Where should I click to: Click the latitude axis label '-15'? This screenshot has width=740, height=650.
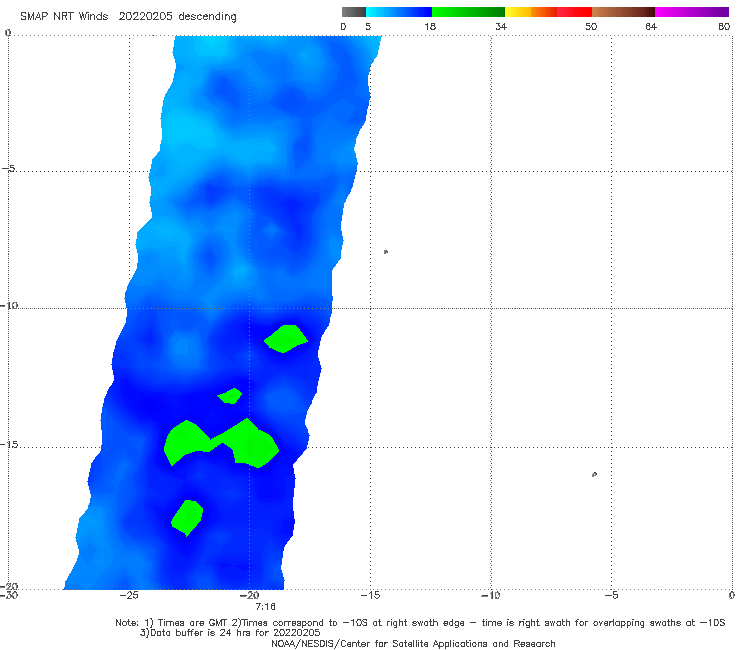pyautogui.click(x=9, y=445)
